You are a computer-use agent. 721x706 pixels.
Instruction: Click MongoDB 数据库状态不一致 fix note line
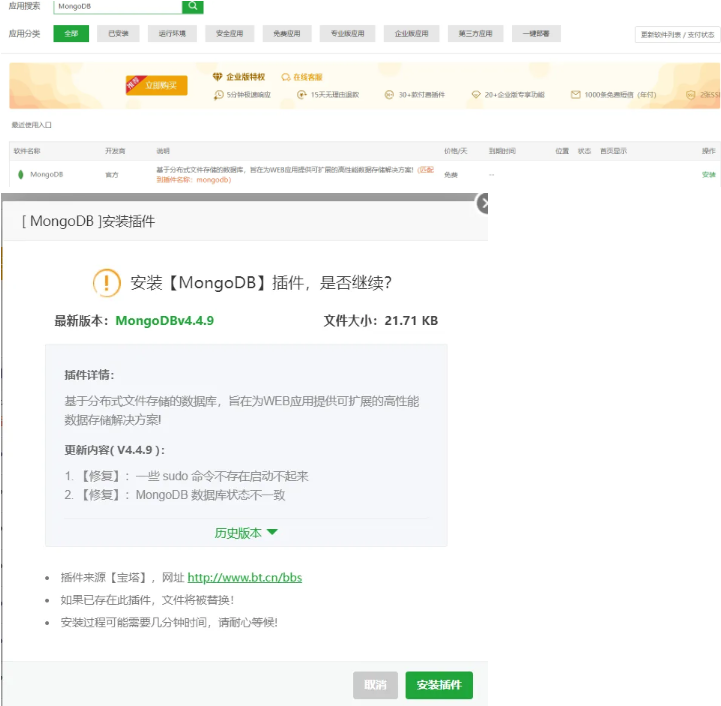(x=175, y=495)
